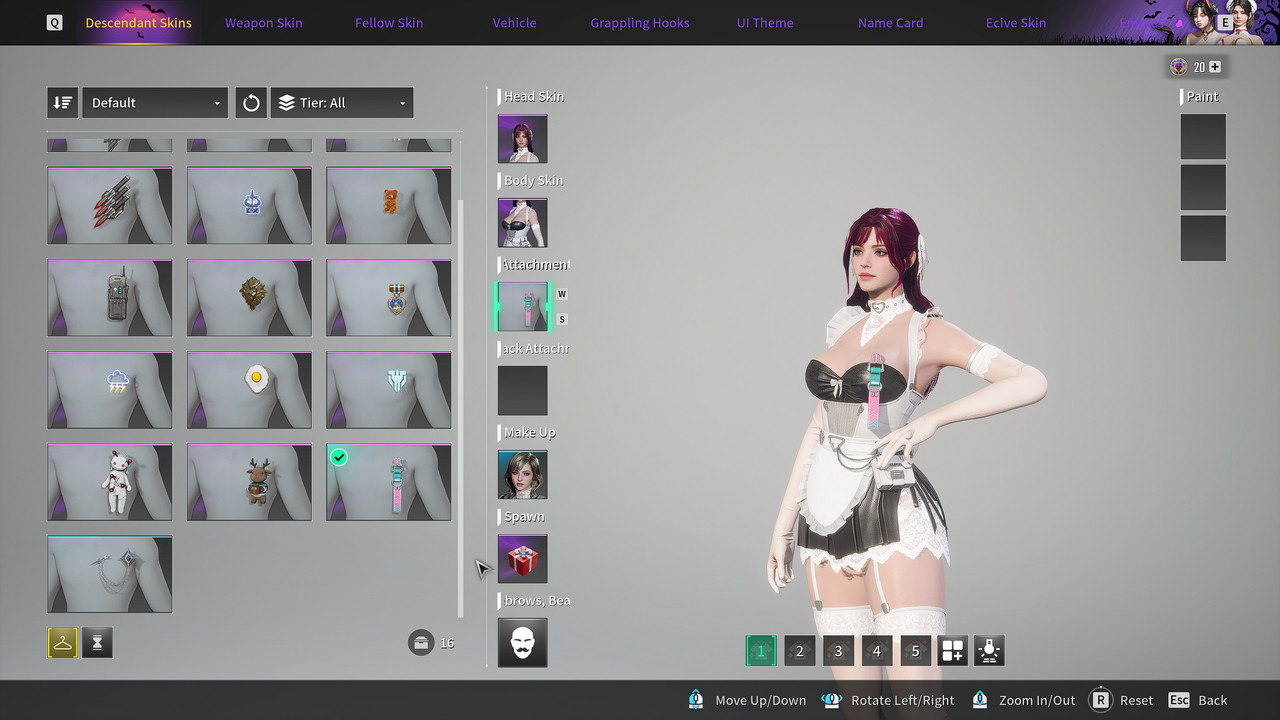The width and height of the screenshot is (1280, 720).
Task: Select the heart medal ribbon attachment
Action: pos(389,298)
